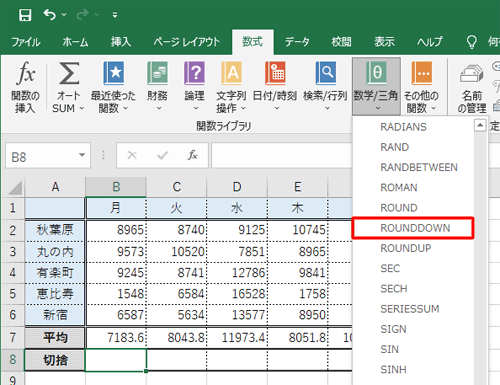500x385 pixels.
Task: Open the 最近使った関数 menu
Action: tap(113, 87)
